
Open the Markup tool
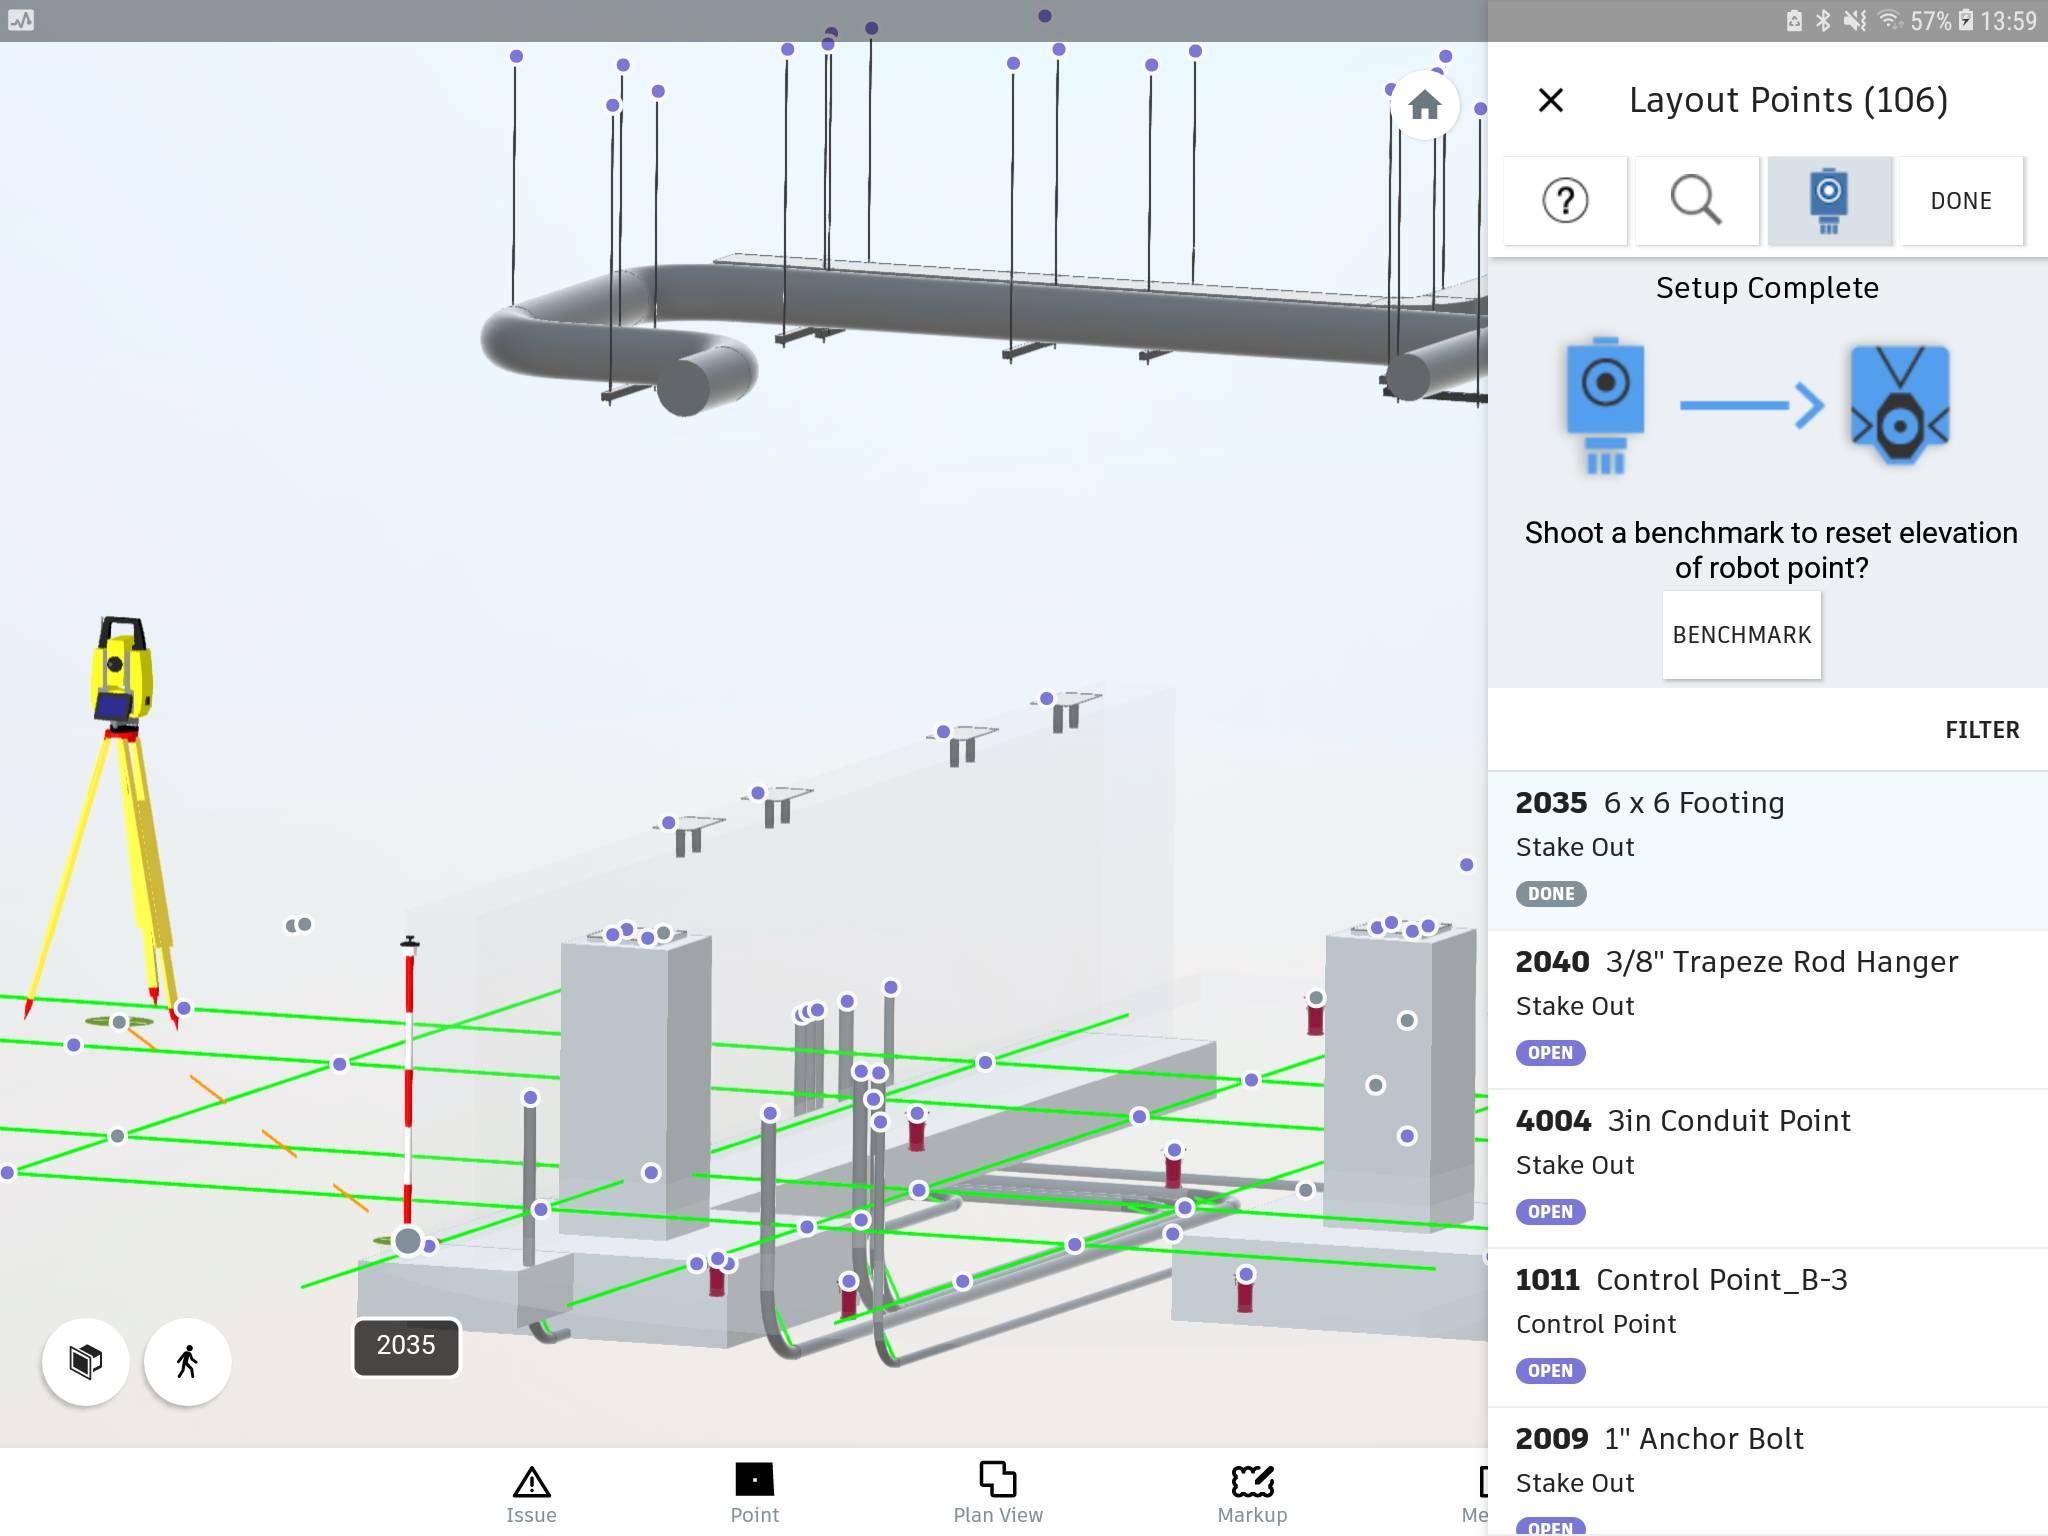coord(1252,1495)
